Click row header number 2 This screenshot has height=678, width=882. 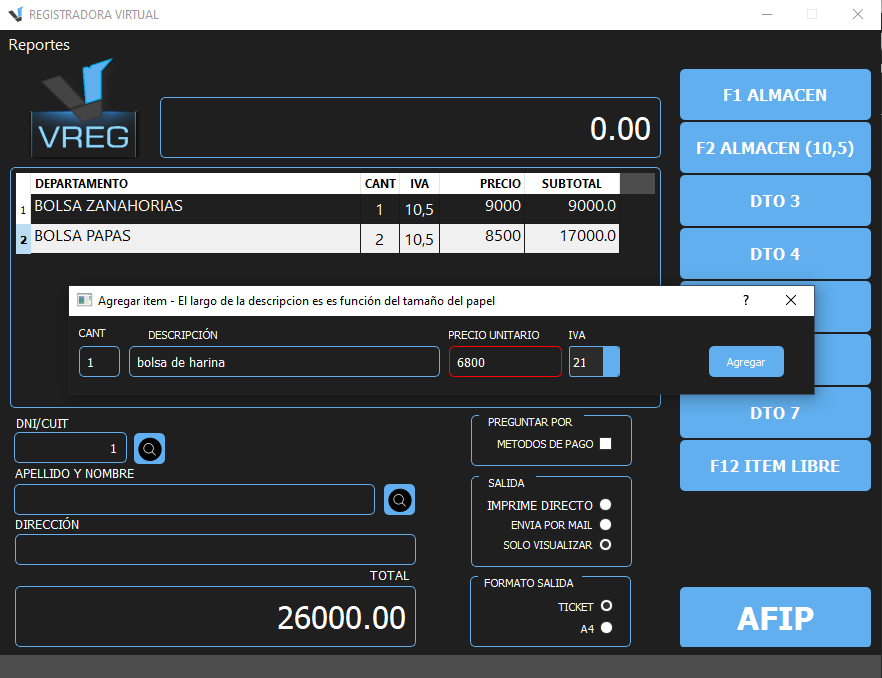(23, 239)
